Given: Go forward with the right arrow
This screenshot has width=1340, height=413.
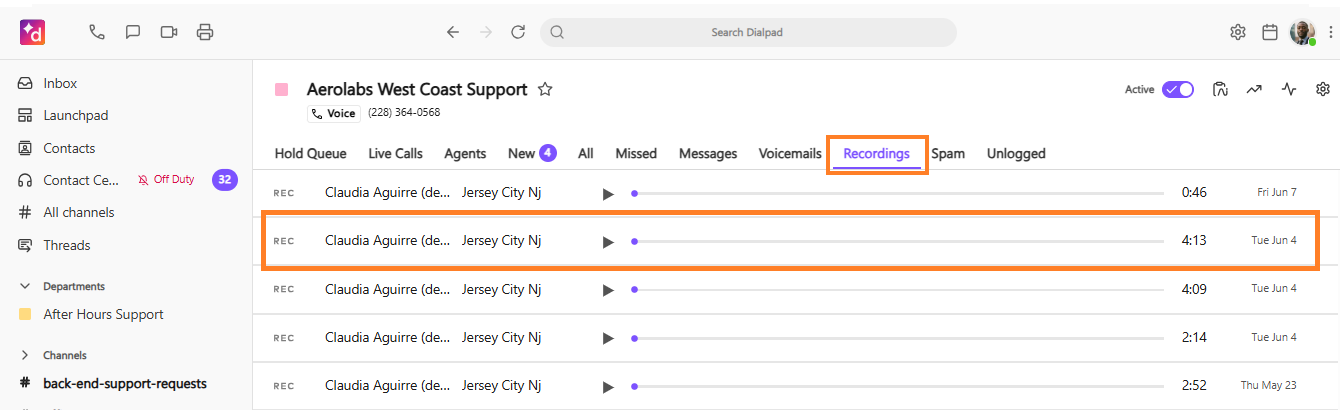Looking at the screenshot, I should coord(486,32).
